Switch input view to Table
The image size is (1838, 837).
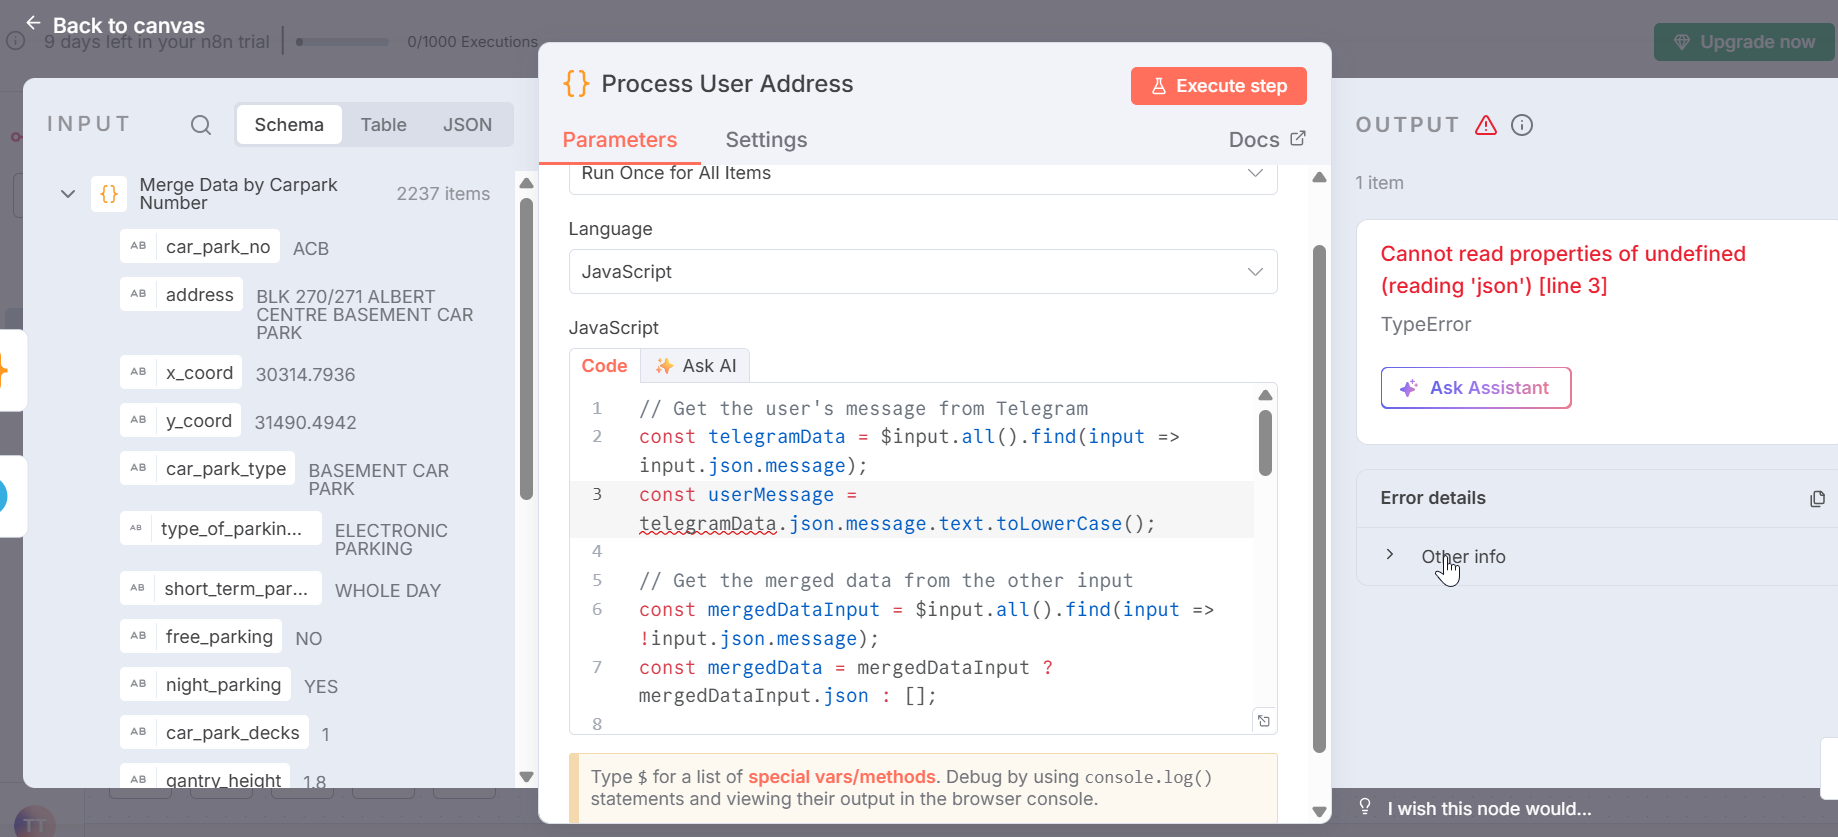384,125
